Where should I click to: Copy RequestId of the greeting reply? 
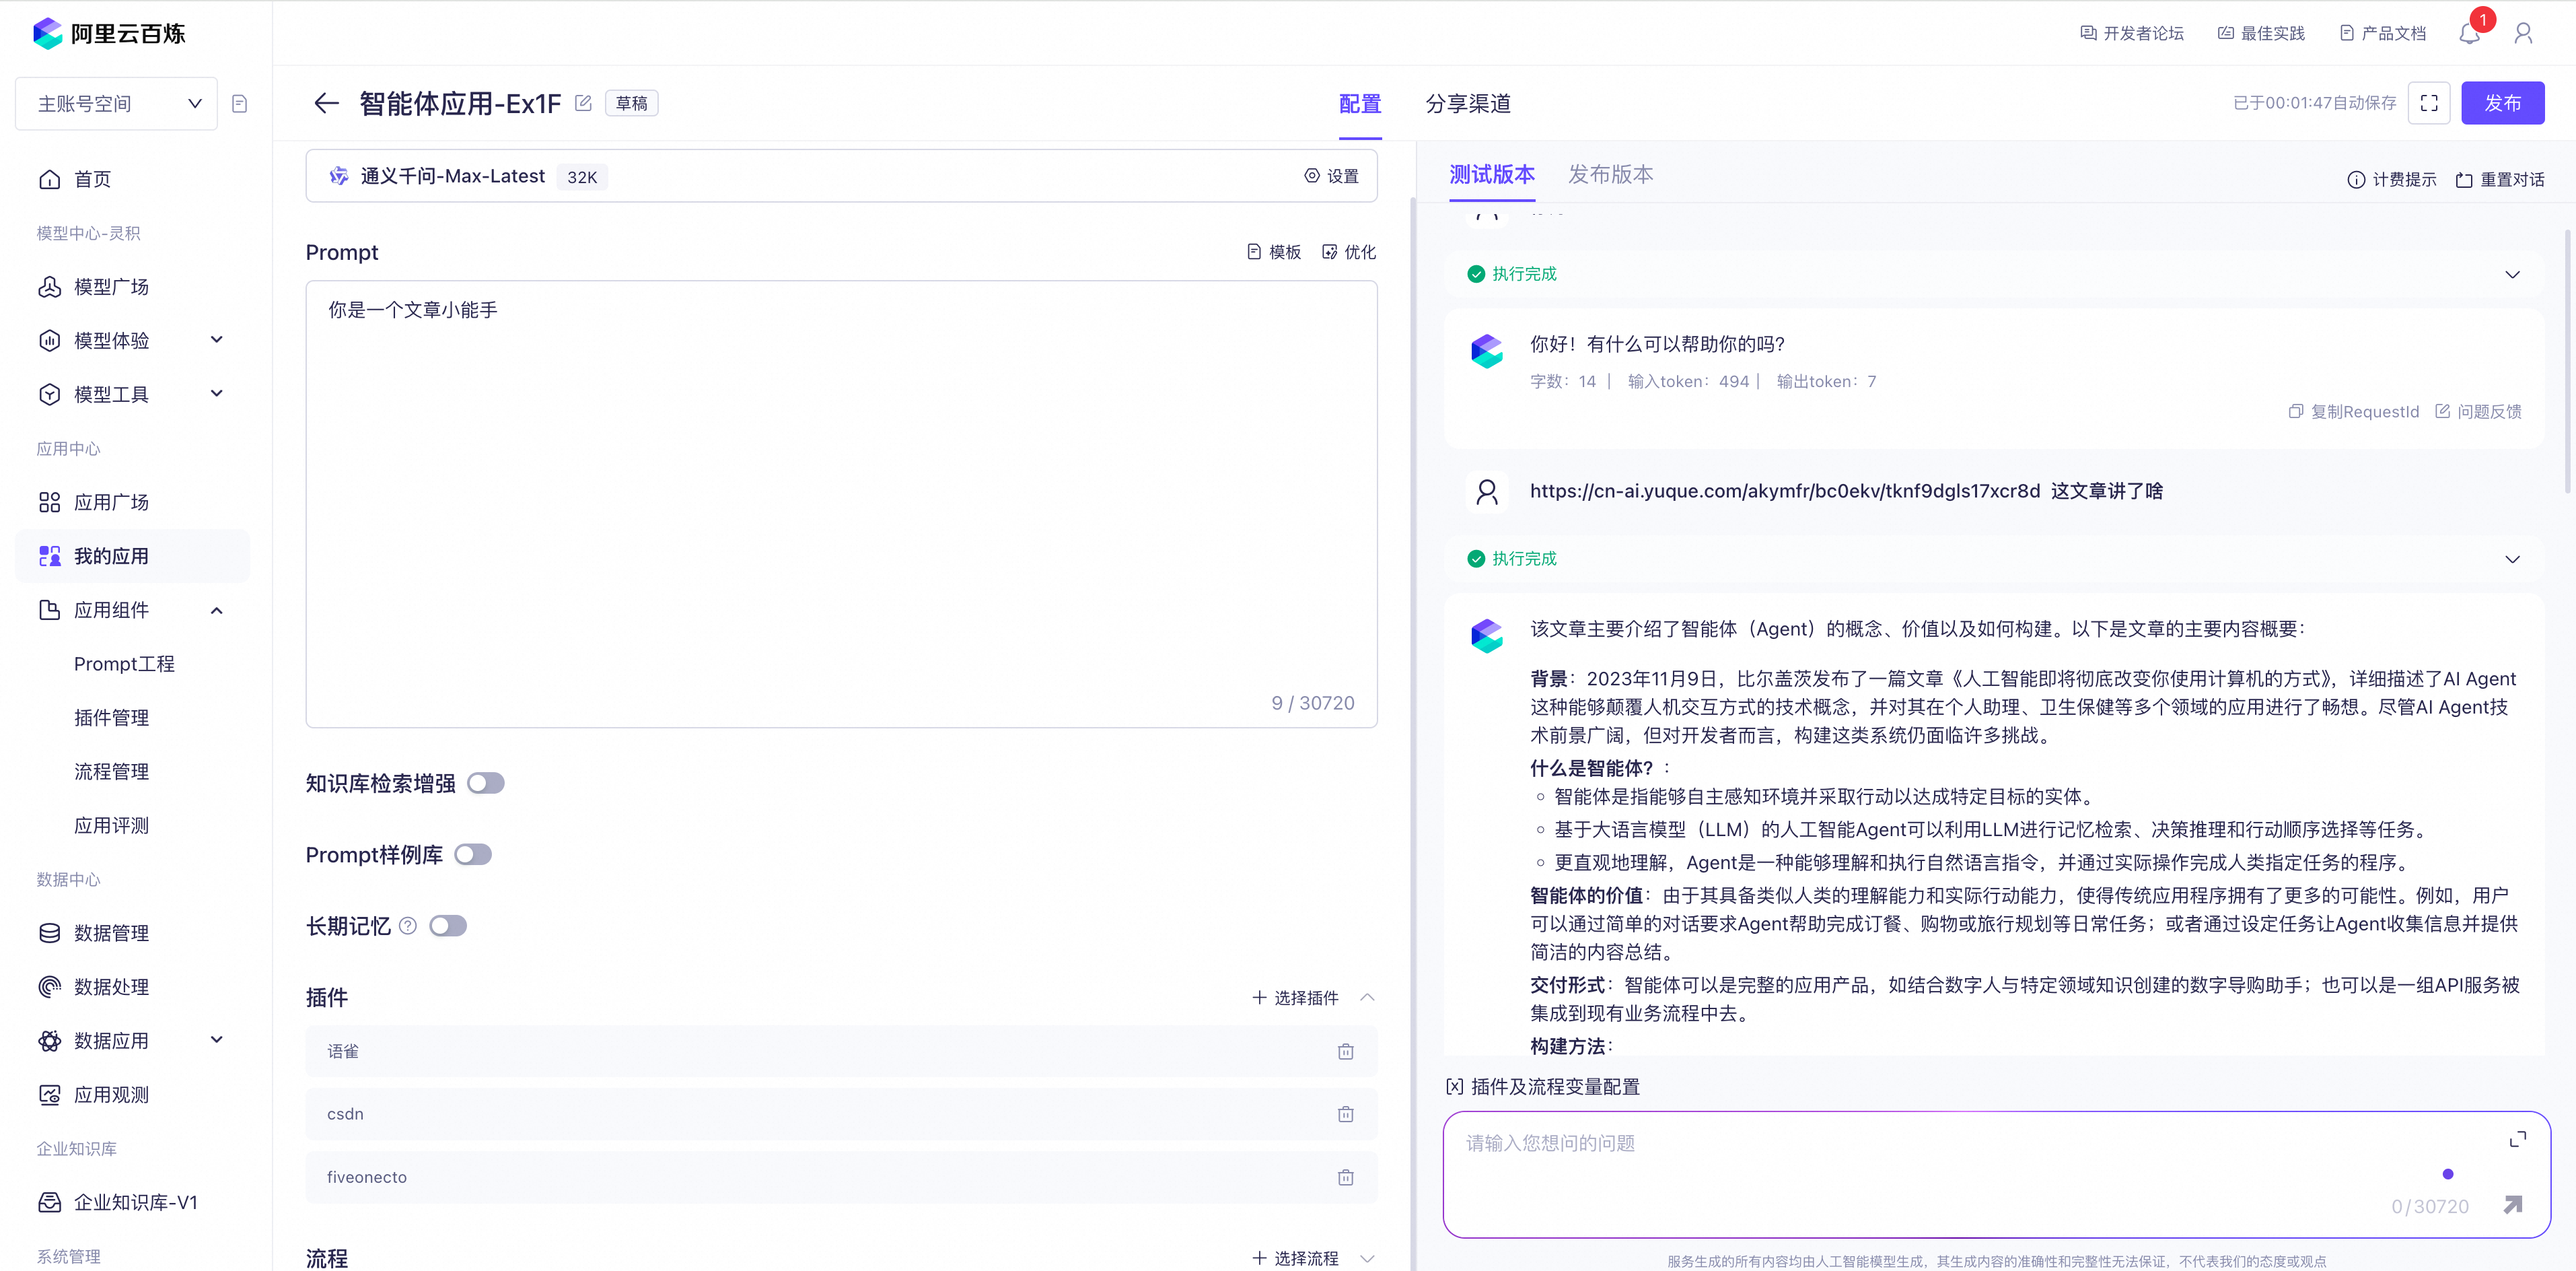[2354, 412]
